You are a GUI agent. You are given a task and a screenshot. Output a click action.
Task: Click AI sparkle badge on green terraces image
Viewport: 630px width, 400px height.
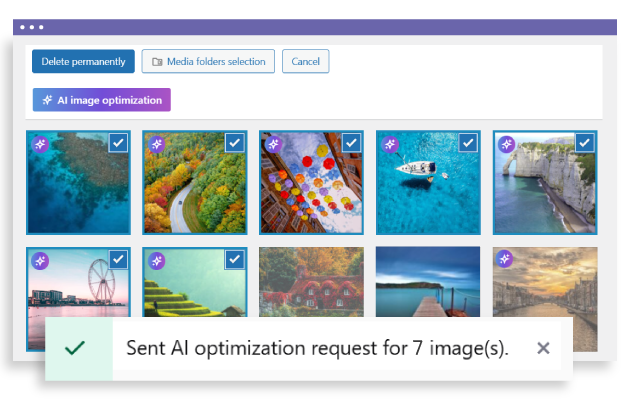pos(157,261)
